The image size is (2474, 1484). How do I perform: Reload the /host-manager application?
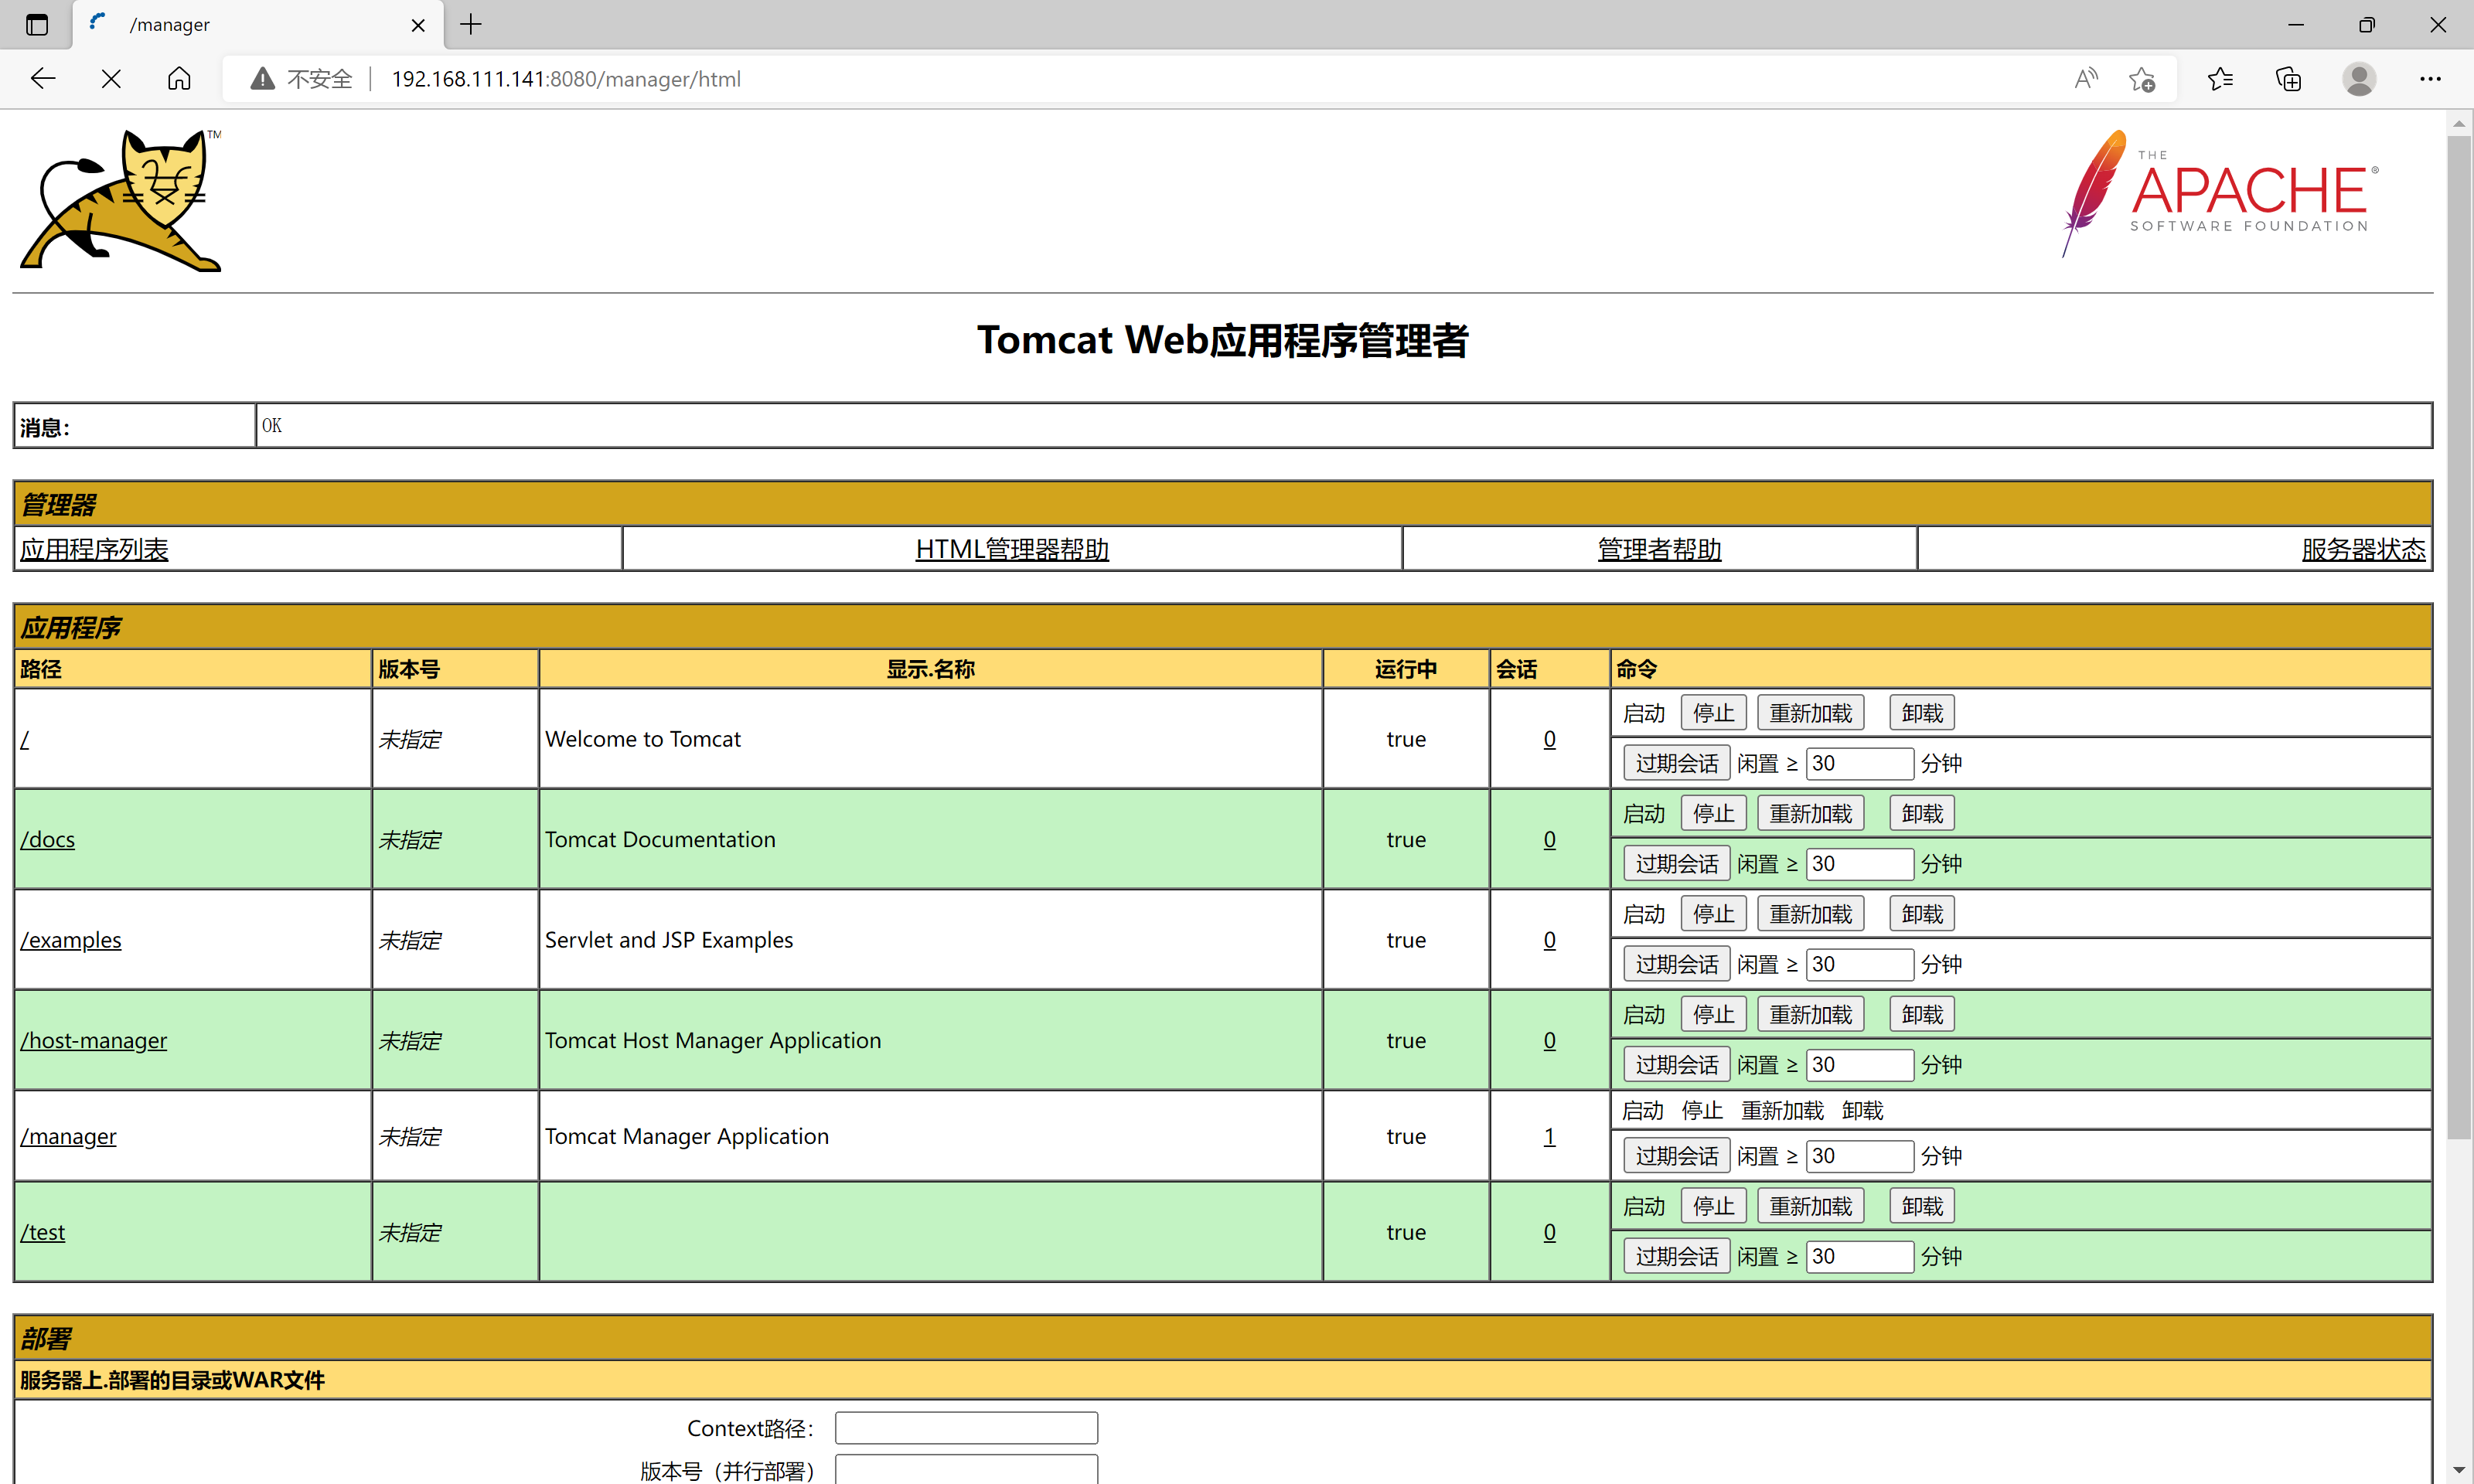click(1810, 1014)
